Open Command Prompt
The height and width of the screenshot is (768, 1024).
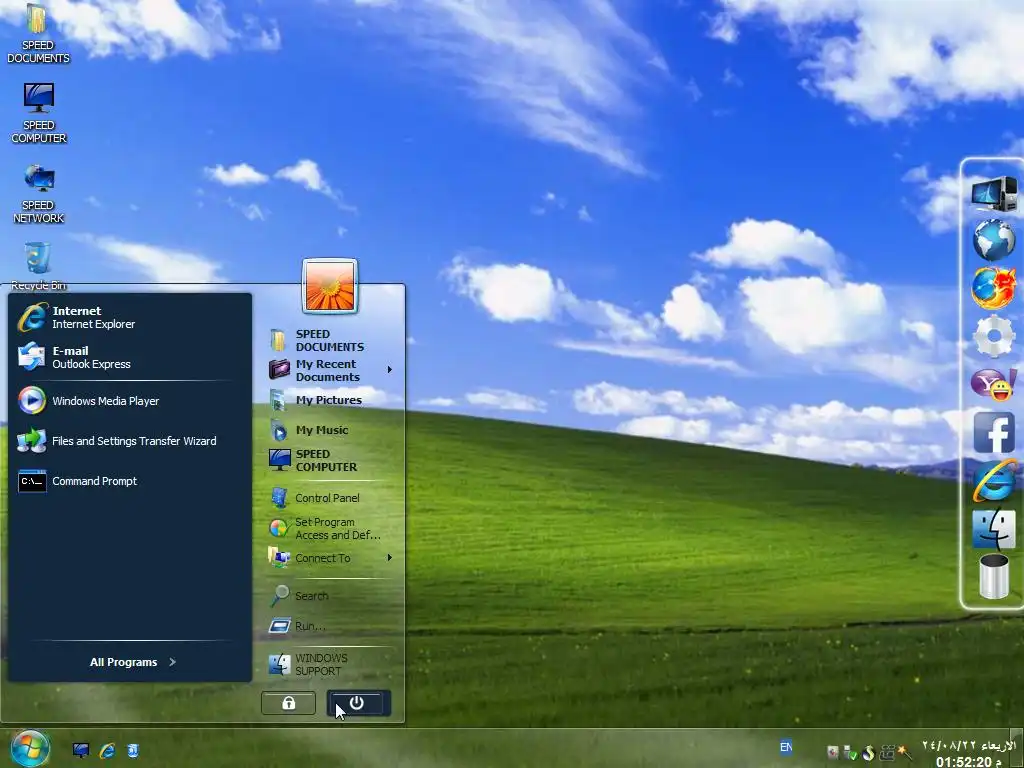(x=129, y=481)
